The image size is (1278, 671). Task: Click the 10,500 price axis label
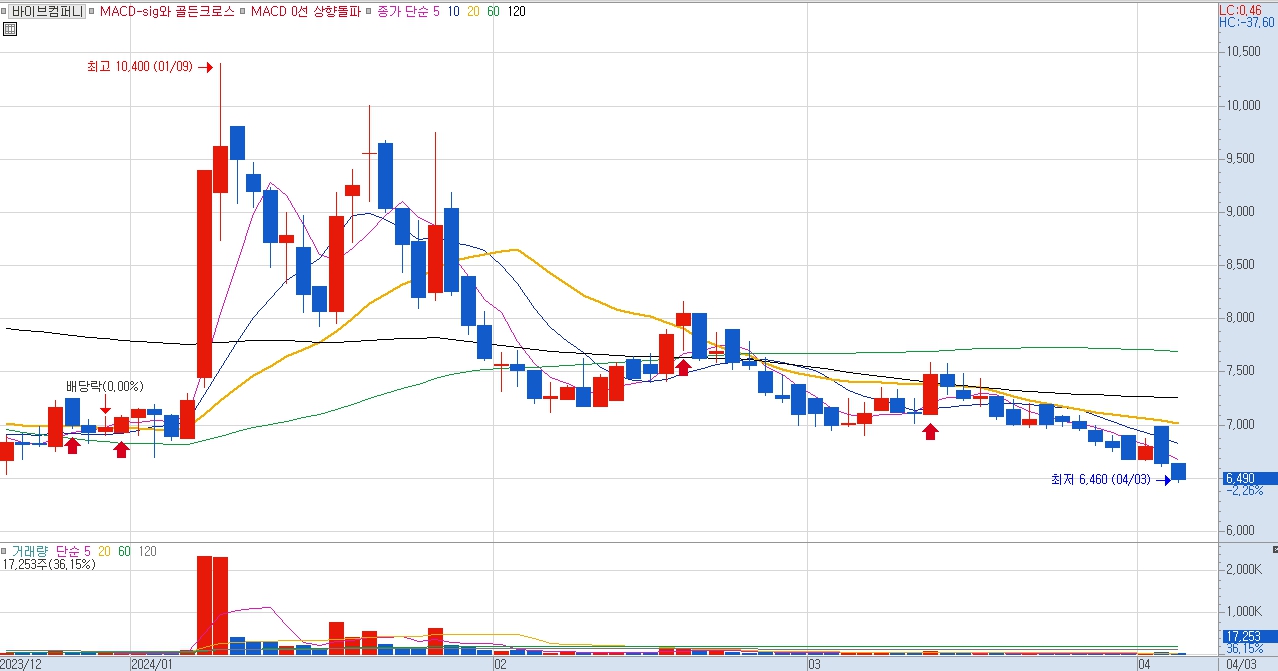click(1244, 52)
